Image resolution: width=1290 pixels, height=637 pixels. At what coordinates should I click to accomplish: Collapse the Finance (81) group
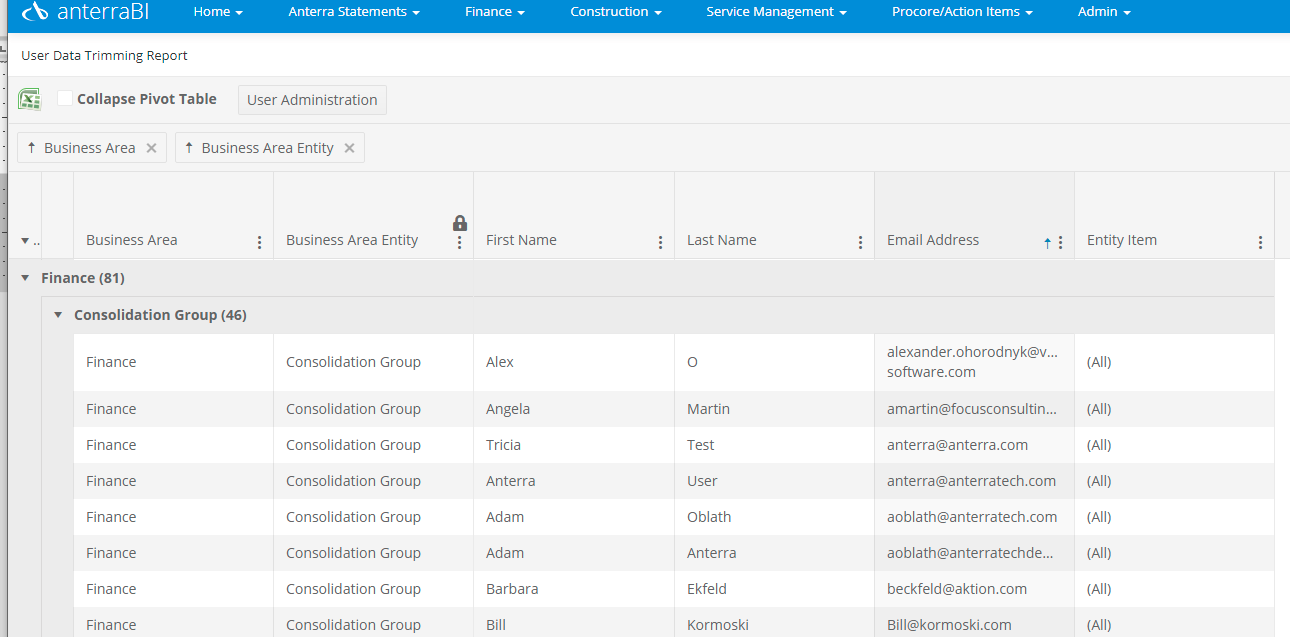pos(25,278)
